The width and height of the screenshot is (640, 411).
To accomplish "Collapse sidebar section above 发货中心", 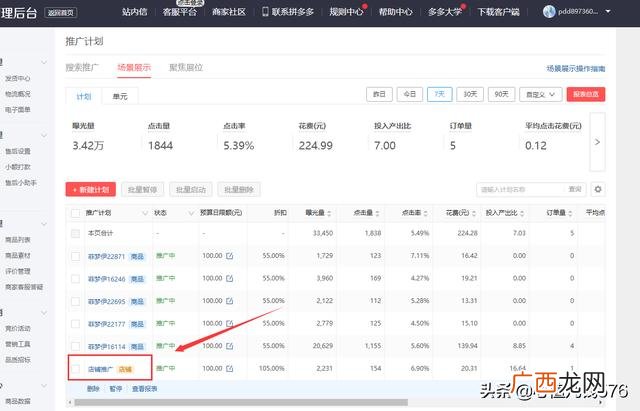I will pos(44,62).
